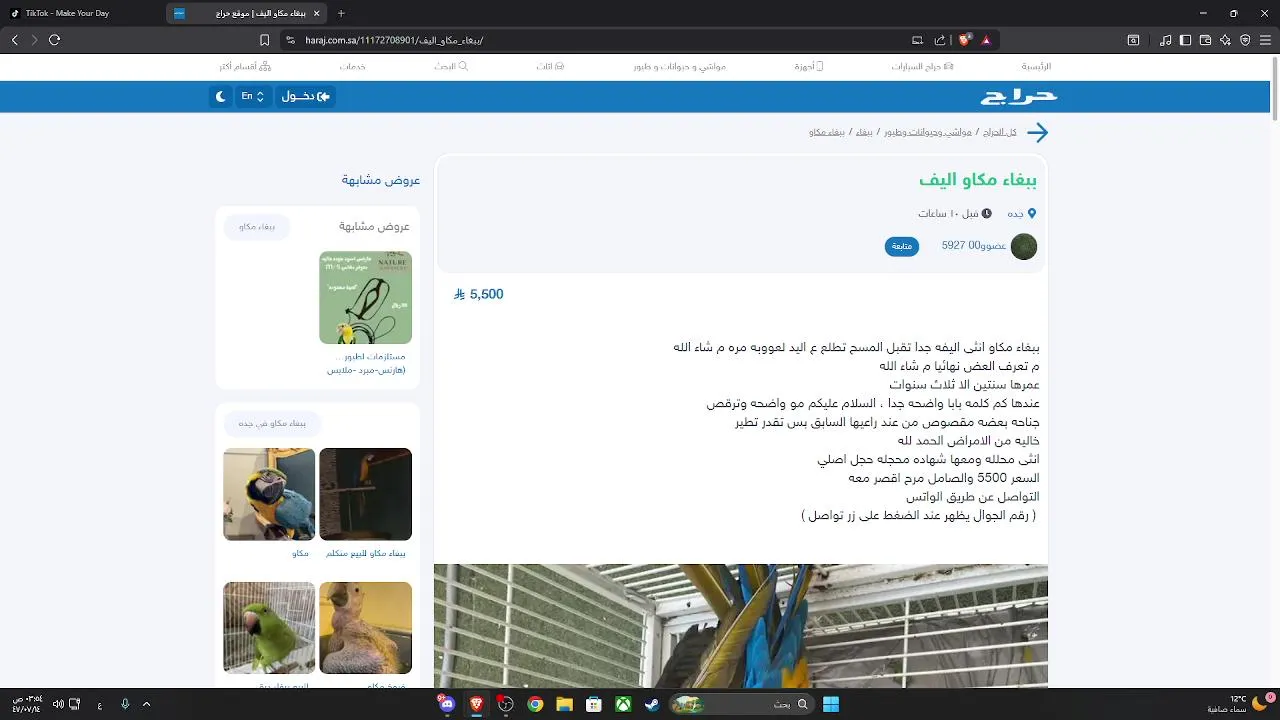The image size is (1280, 720).
Task: Click the حراج site logo
Action: click(x=1018, y=96)
